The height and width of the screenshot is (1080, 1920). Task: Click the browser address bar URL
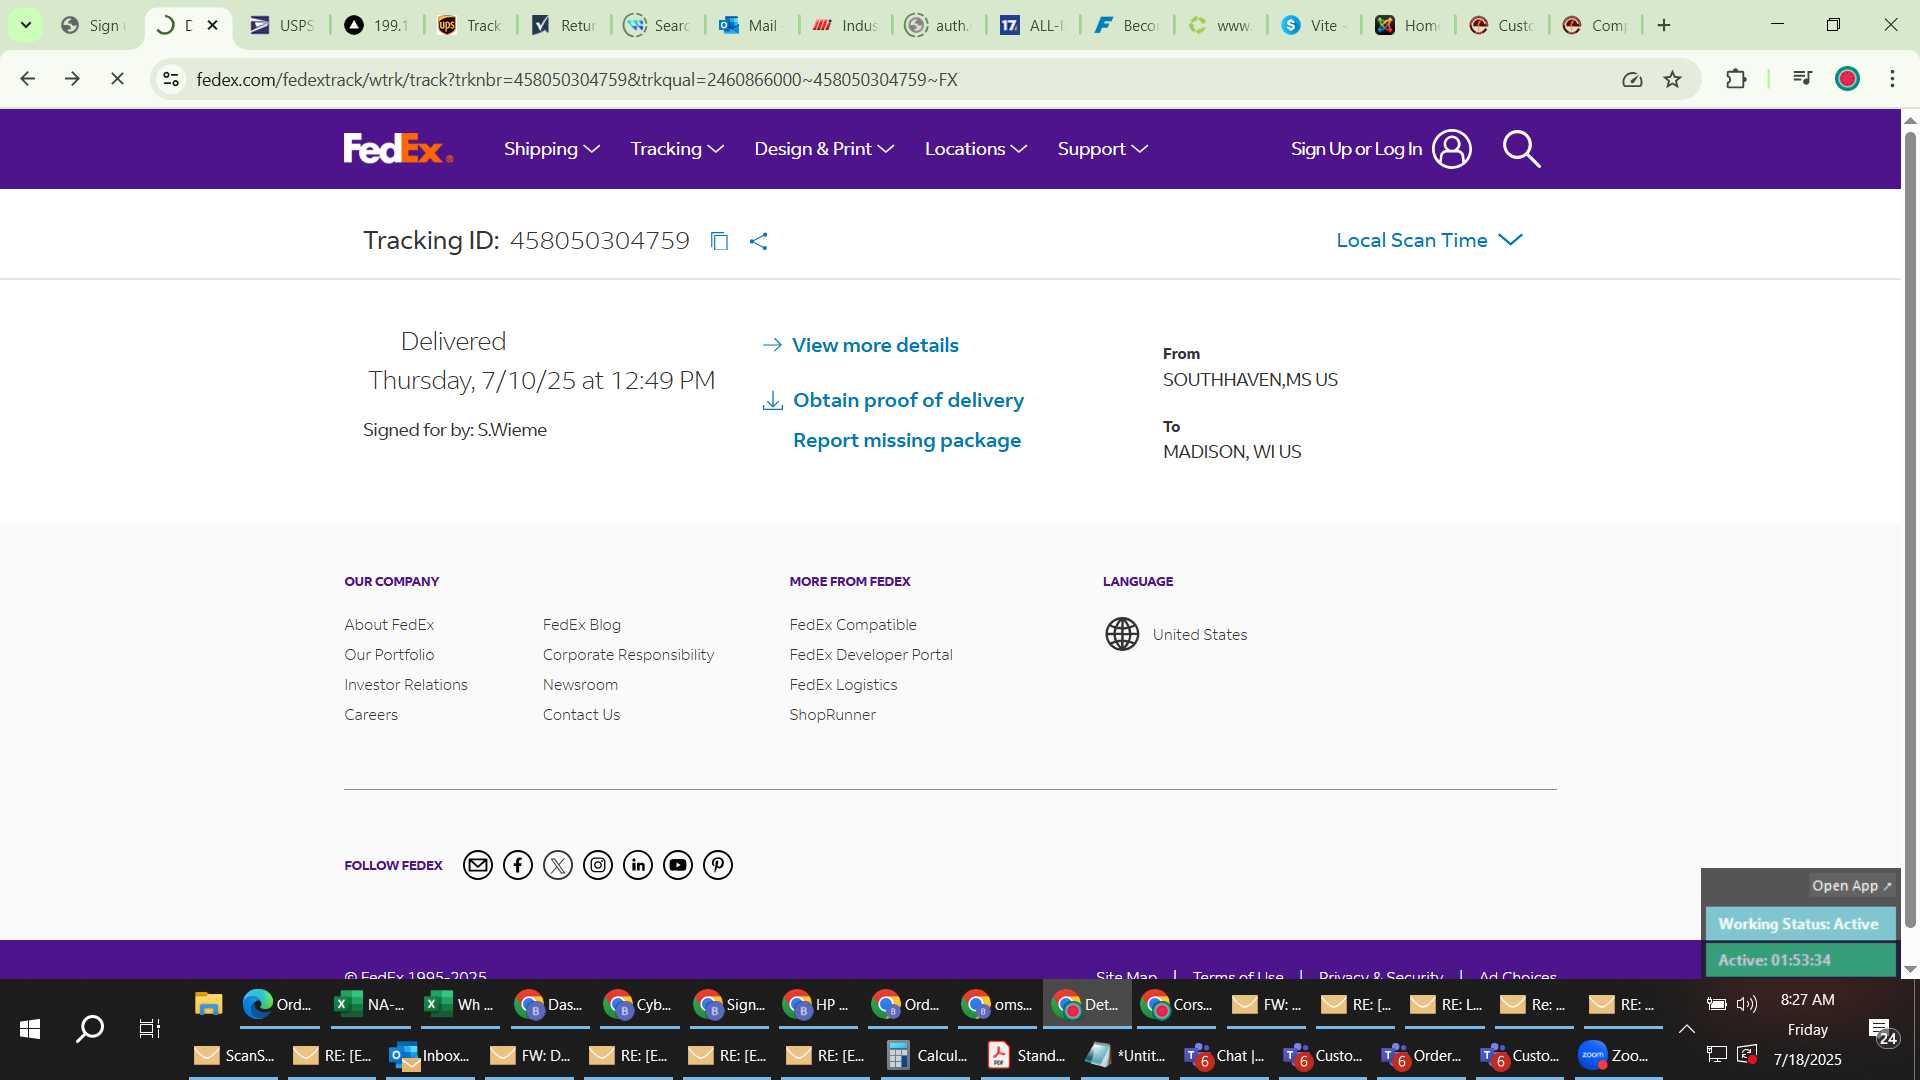pos(577,79)
